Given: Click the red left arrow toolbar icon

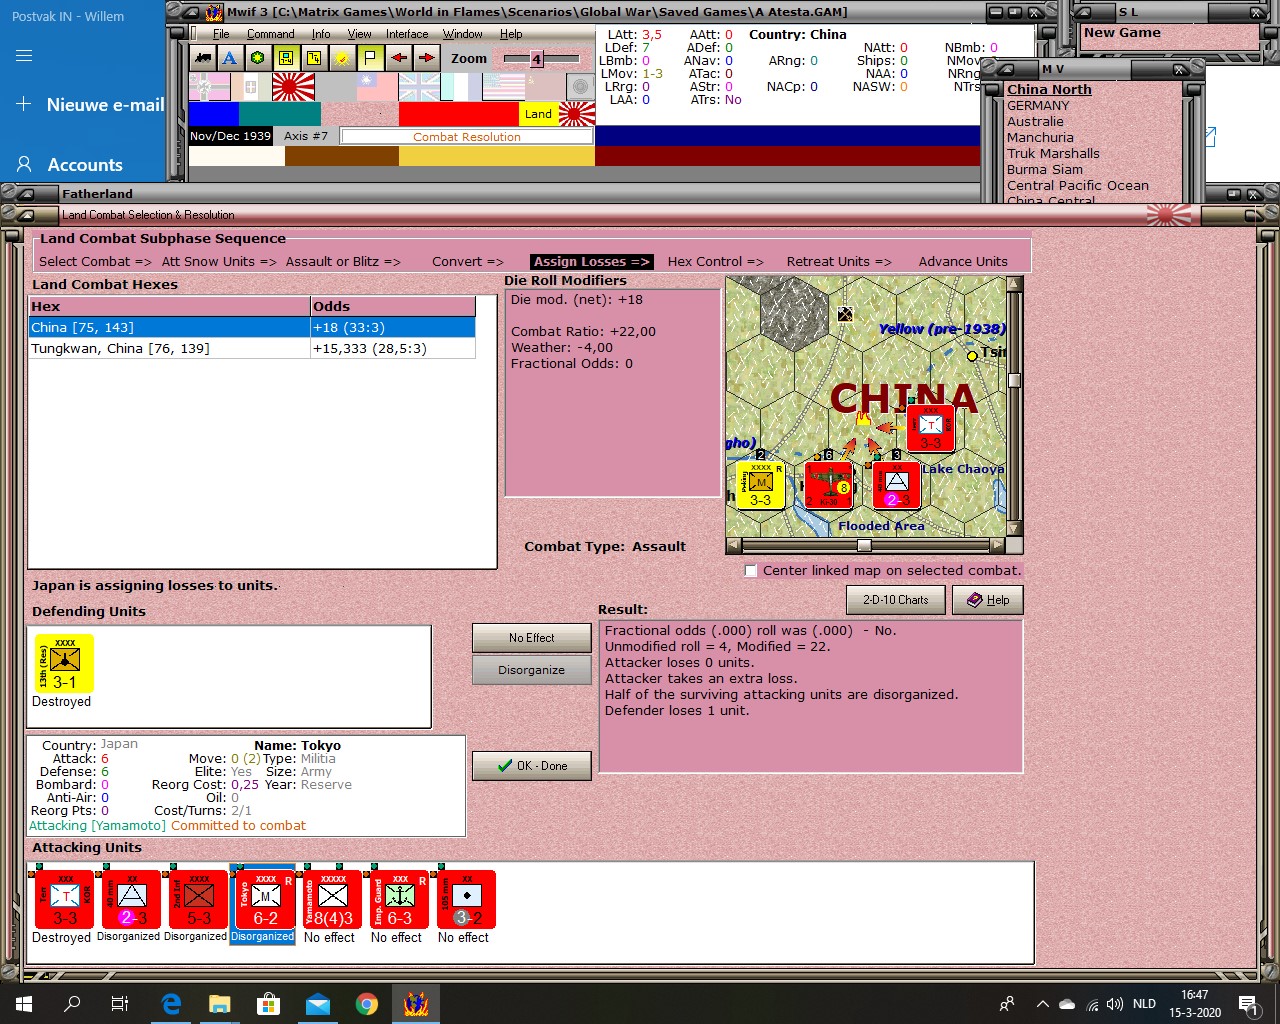Looking at the screenshot, I should pyautogui.click(x=398, y=58).
